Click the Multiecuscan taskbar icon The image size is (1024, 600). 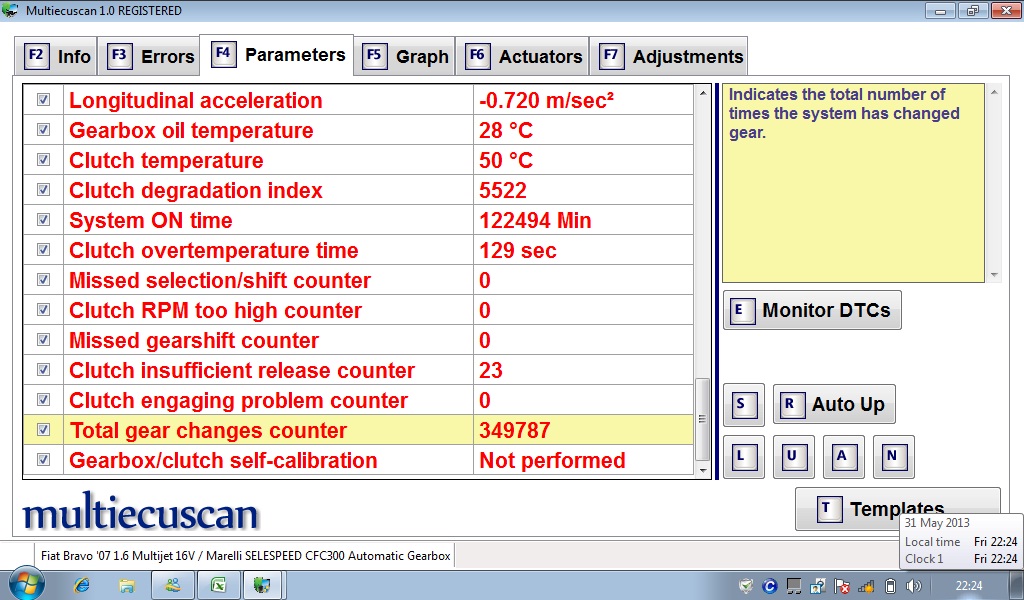[263, 585]
